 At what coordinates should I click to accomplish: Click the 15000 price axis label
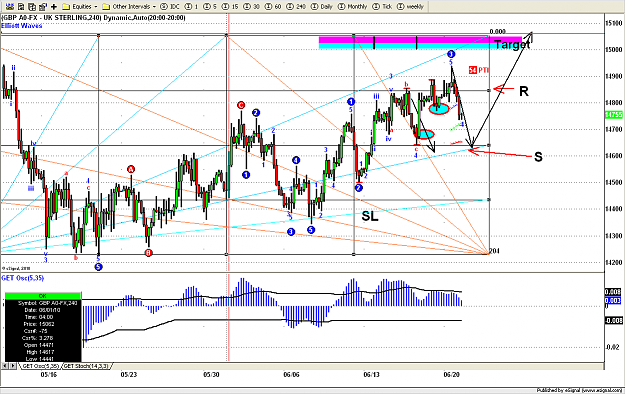[x=613, y=49]
